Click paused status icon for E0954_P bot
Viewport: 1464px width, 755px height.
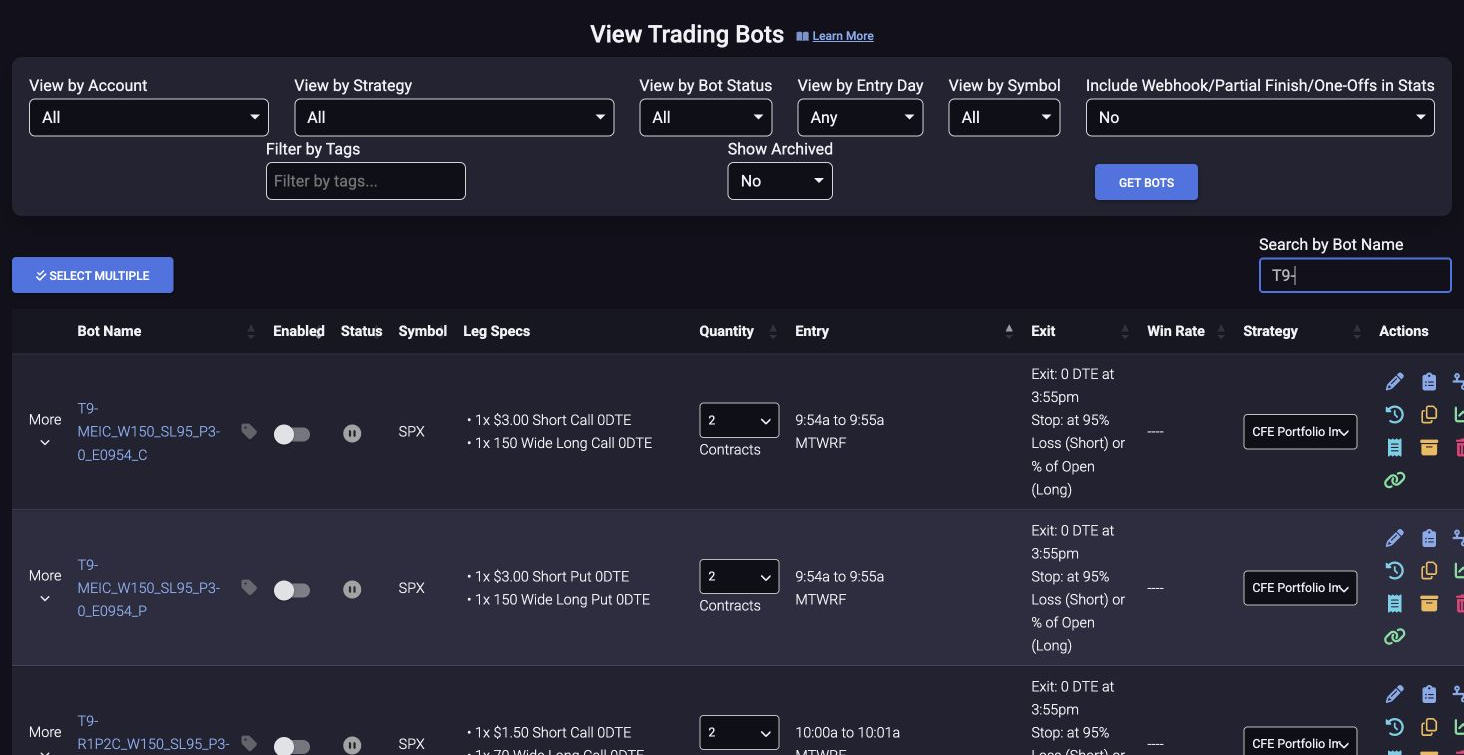352,589
